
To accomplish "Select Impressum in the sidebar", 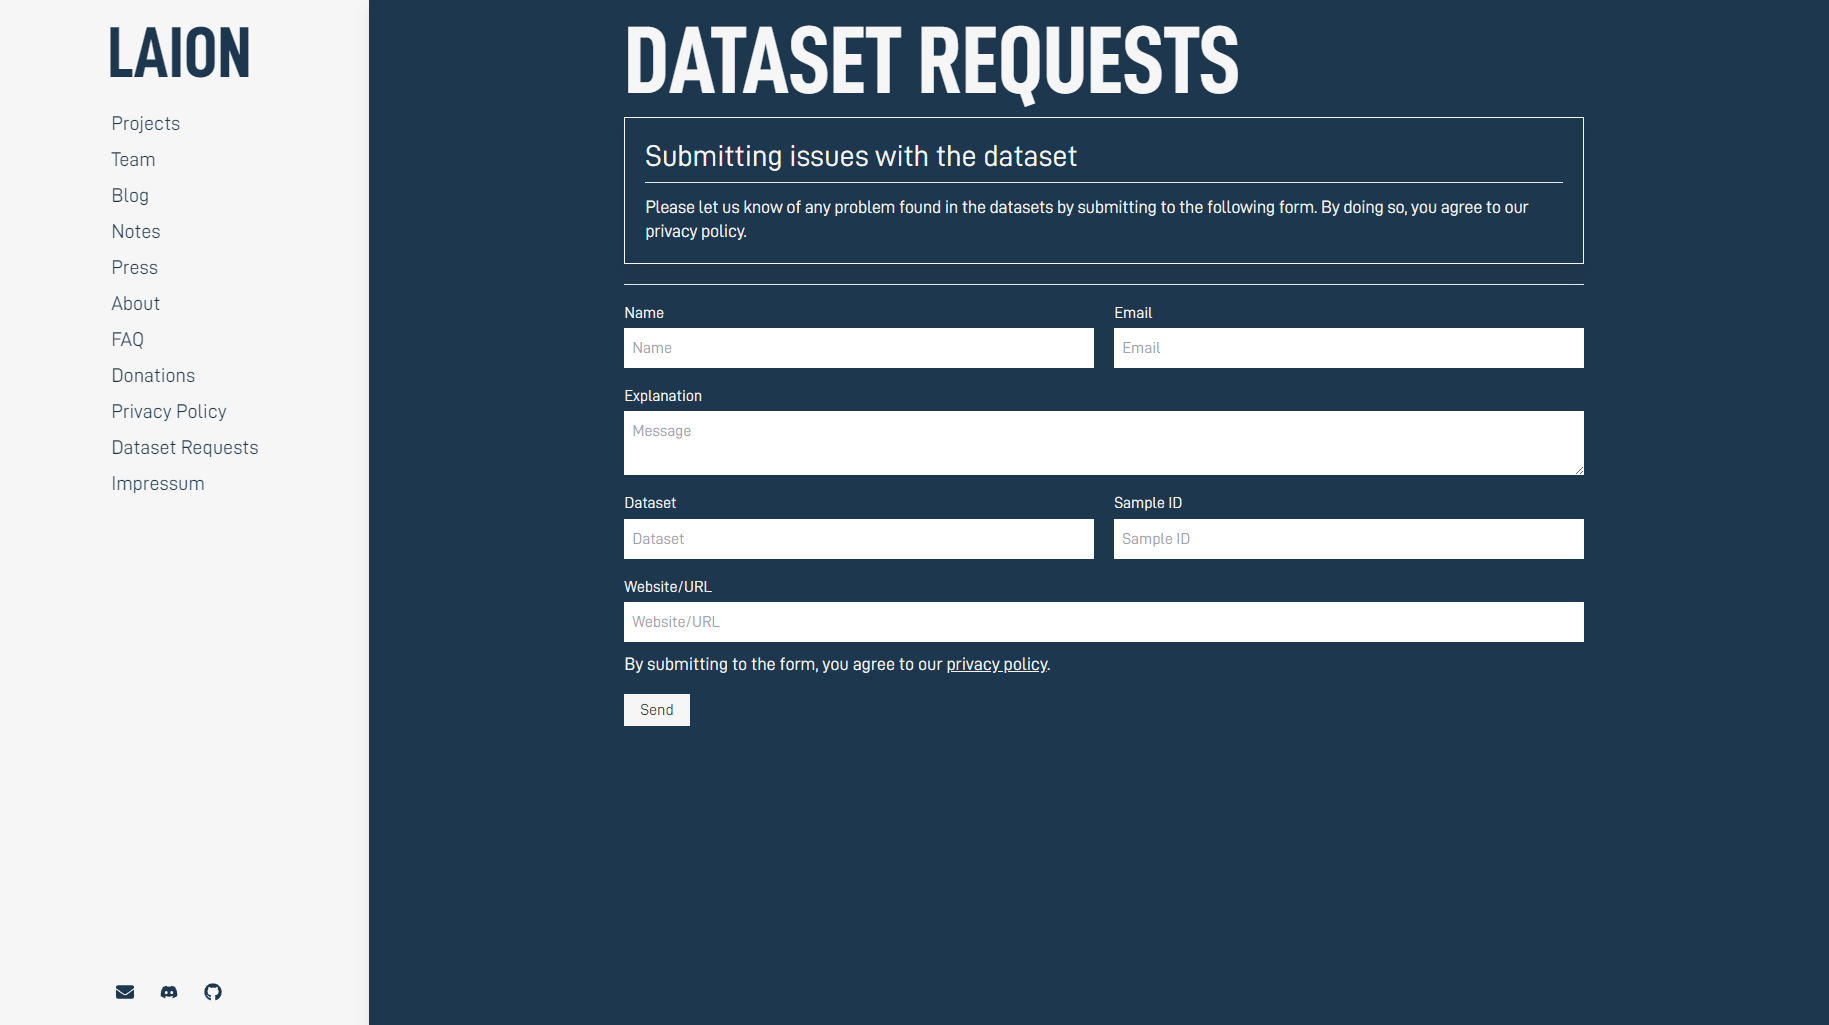I will pyautogui.click(x=158, y=484).
